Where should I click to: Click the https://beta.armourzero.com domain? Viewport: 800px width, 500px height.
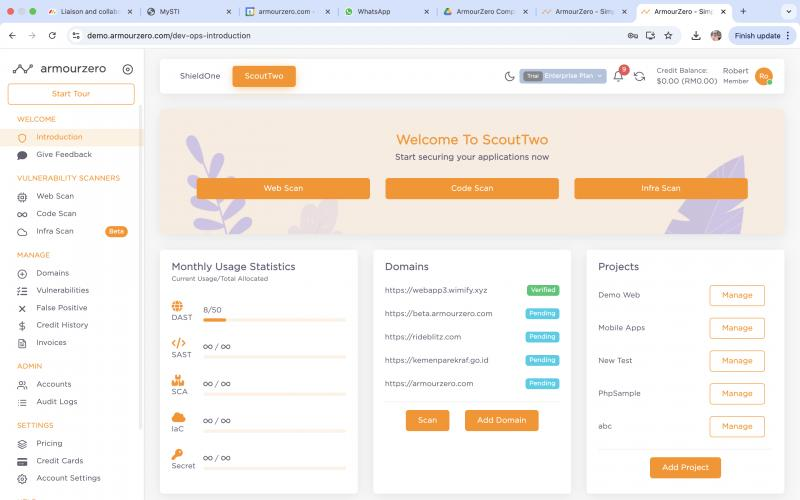(438, 314)
